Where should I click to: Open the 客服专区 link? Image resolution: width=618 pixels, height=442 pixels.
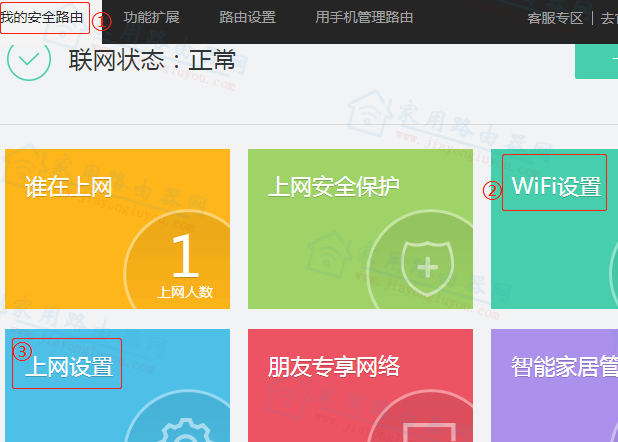(x=555, y=18)
